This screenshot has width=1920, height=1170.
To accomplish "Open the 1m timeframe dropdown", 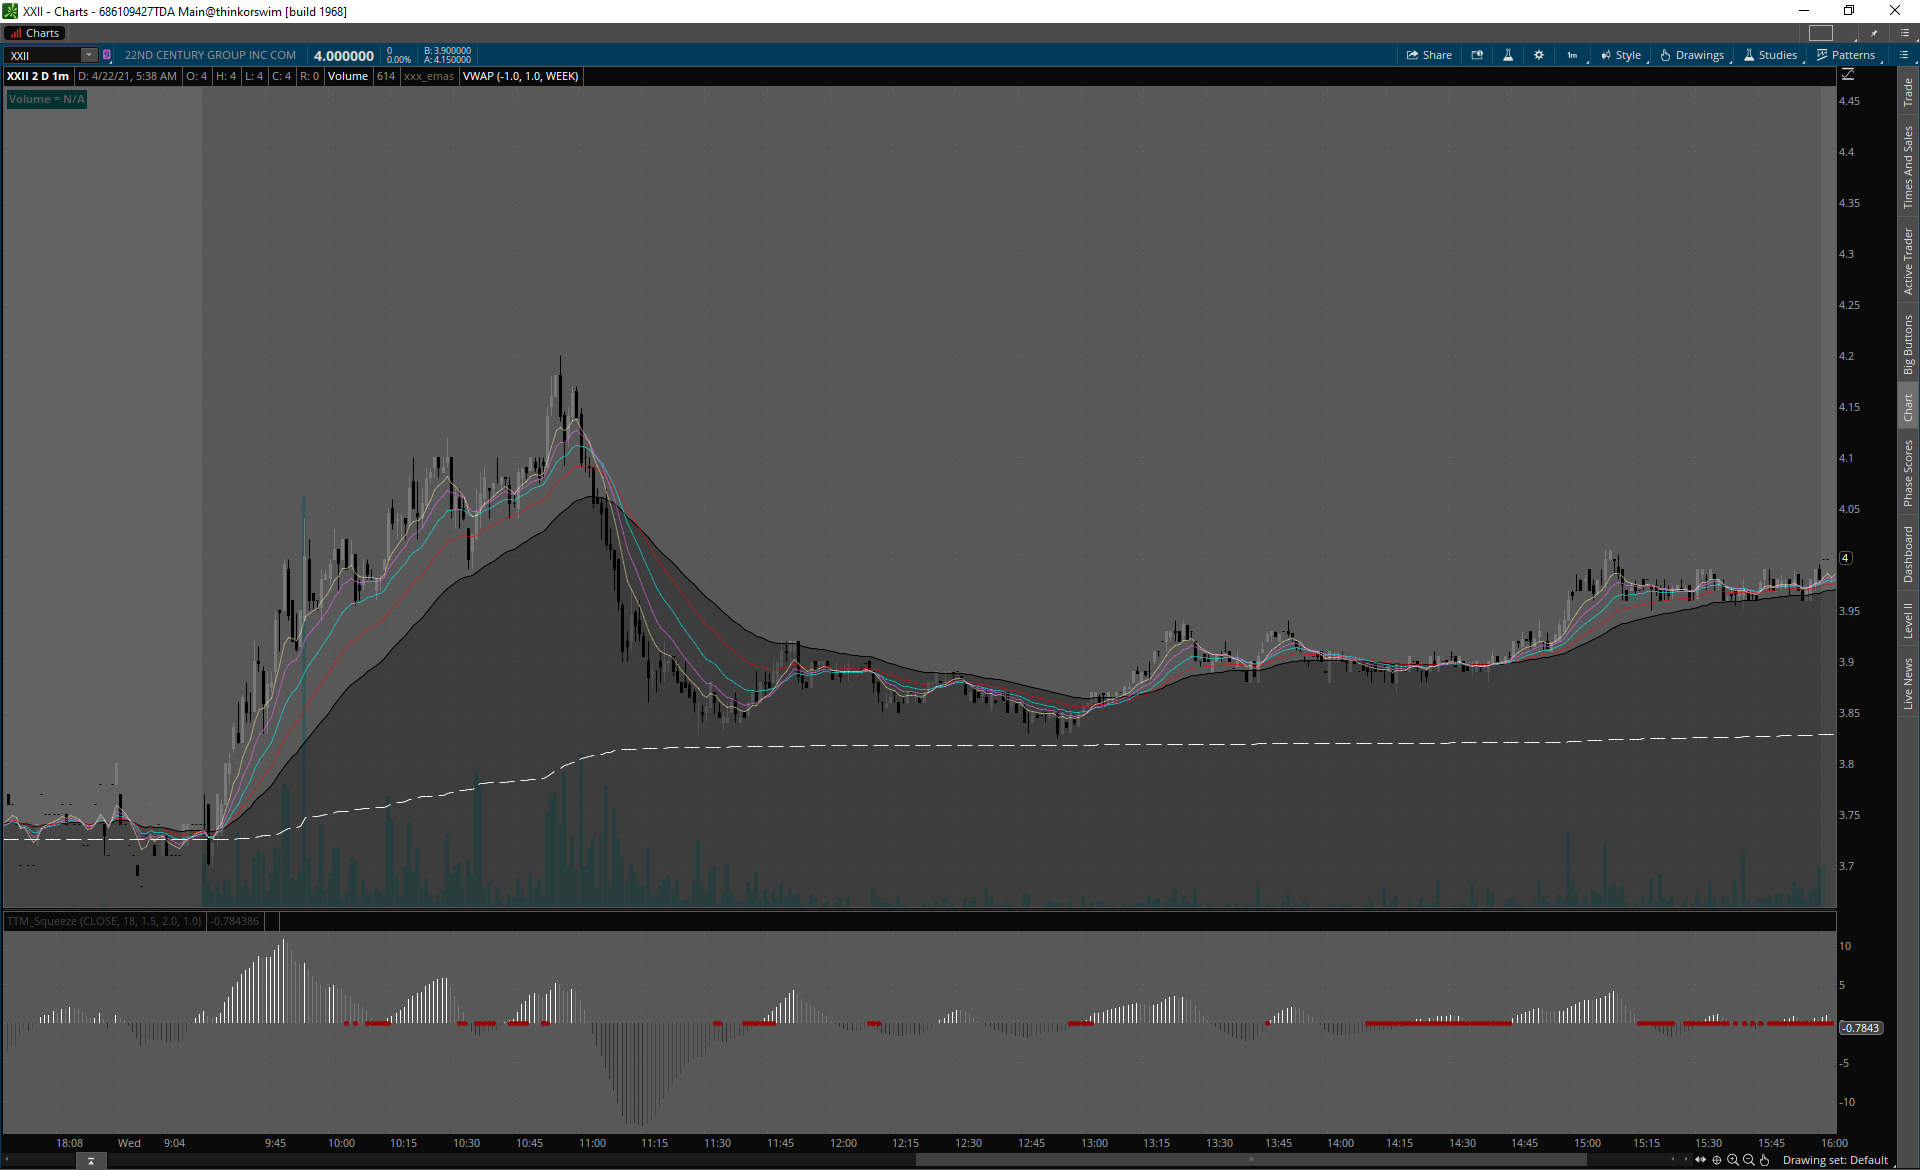I will coord(1573,55).
